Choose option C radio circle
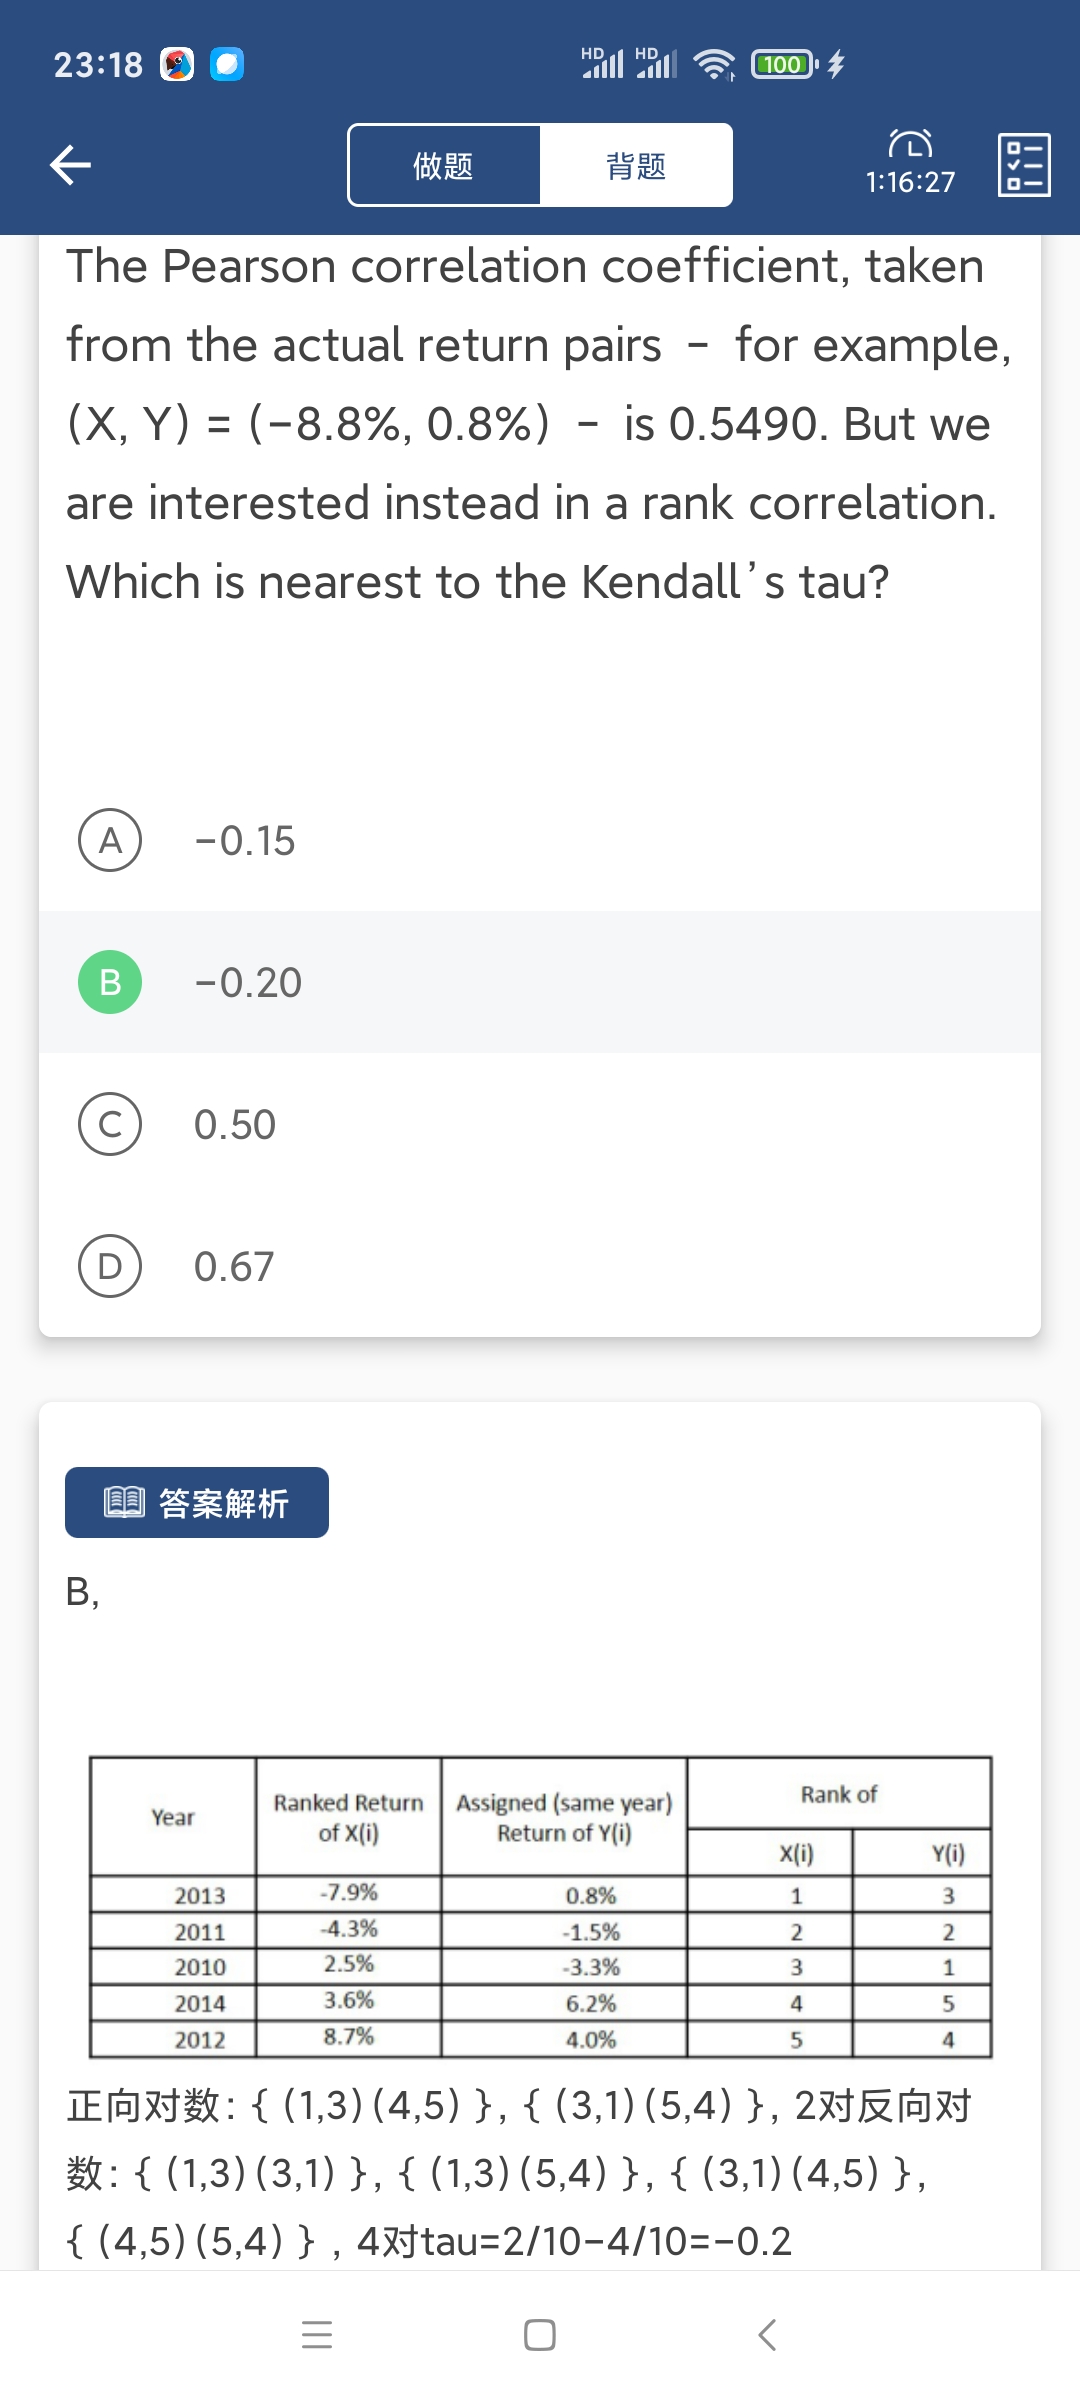Image resolution: width=1080 pixels, height=2400 pixels. click(110, 1124)
